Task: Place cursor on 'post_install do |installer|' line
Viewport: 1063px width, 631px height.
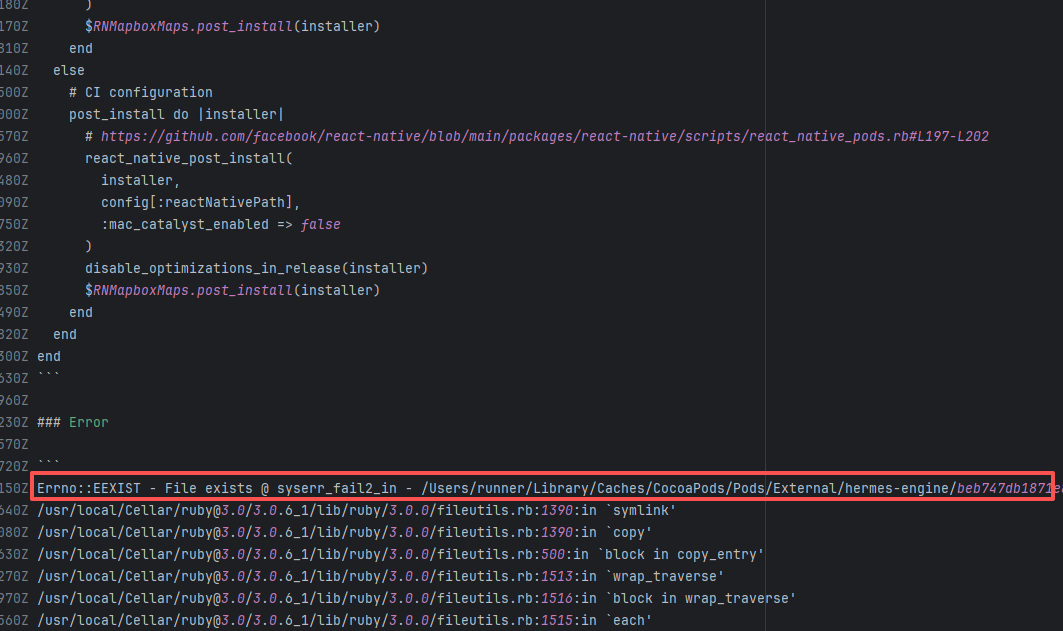Action: click(176, 114)
